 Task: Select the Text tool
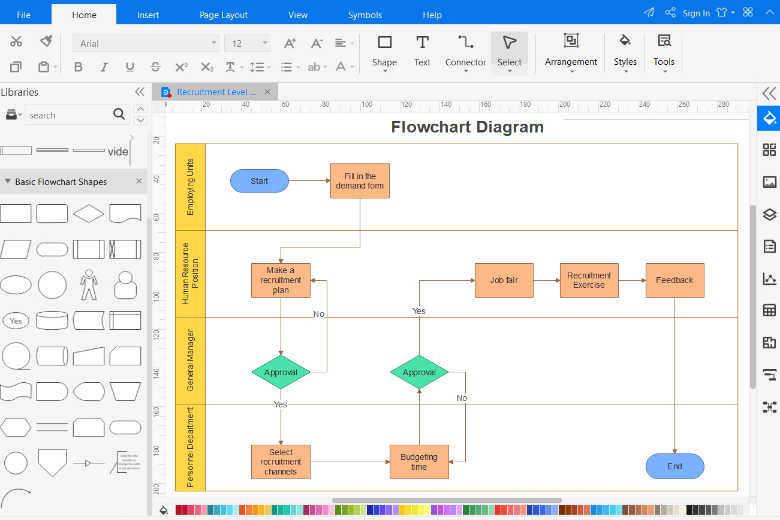point(422,52)
